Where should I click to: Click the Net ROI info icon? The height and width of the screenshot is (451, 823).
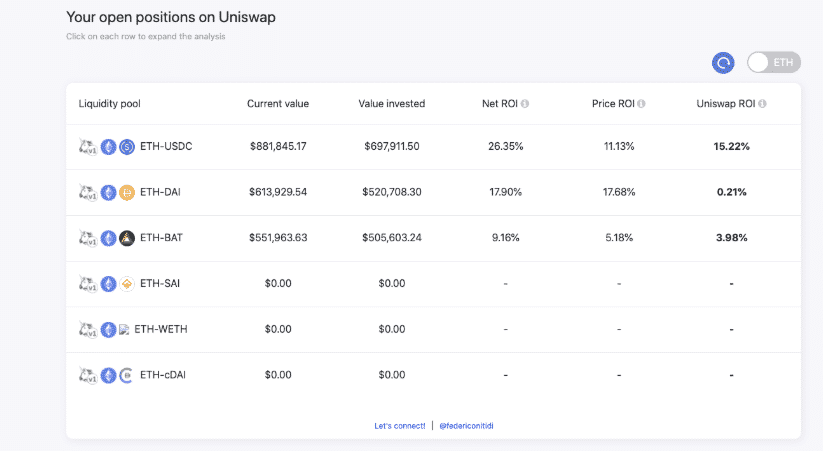tap(524, 104)
